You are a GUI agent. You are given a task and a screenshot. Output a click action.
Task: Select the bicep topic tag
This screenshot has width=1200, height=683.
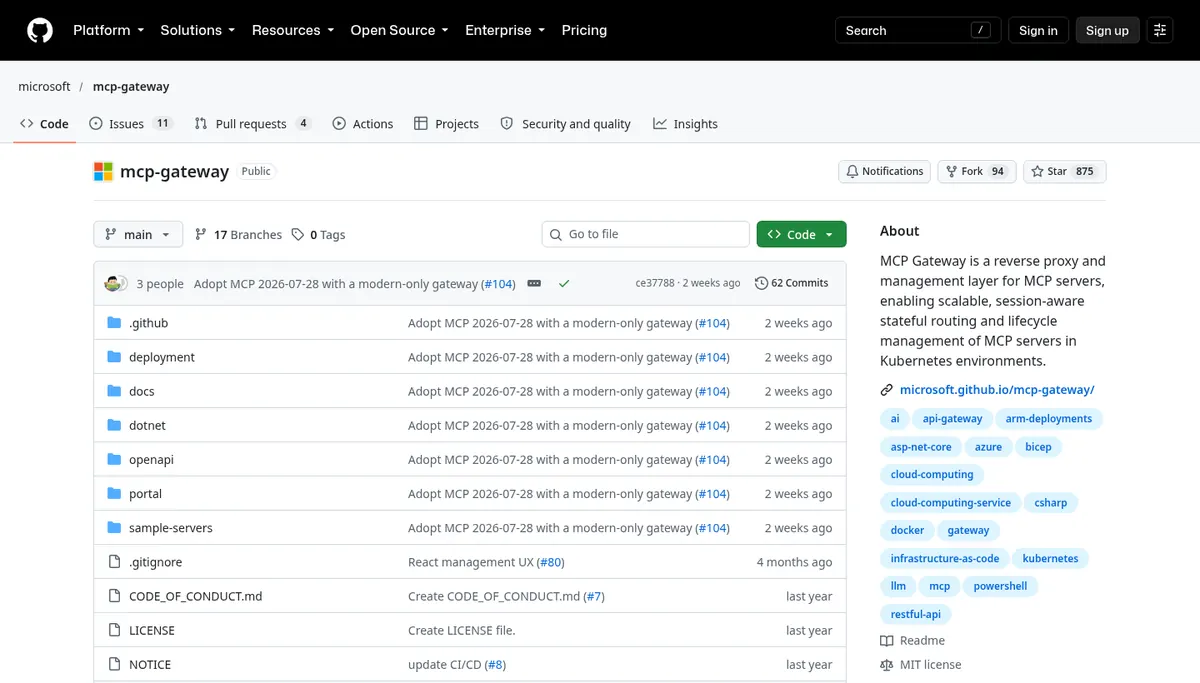pos(1038,447)
